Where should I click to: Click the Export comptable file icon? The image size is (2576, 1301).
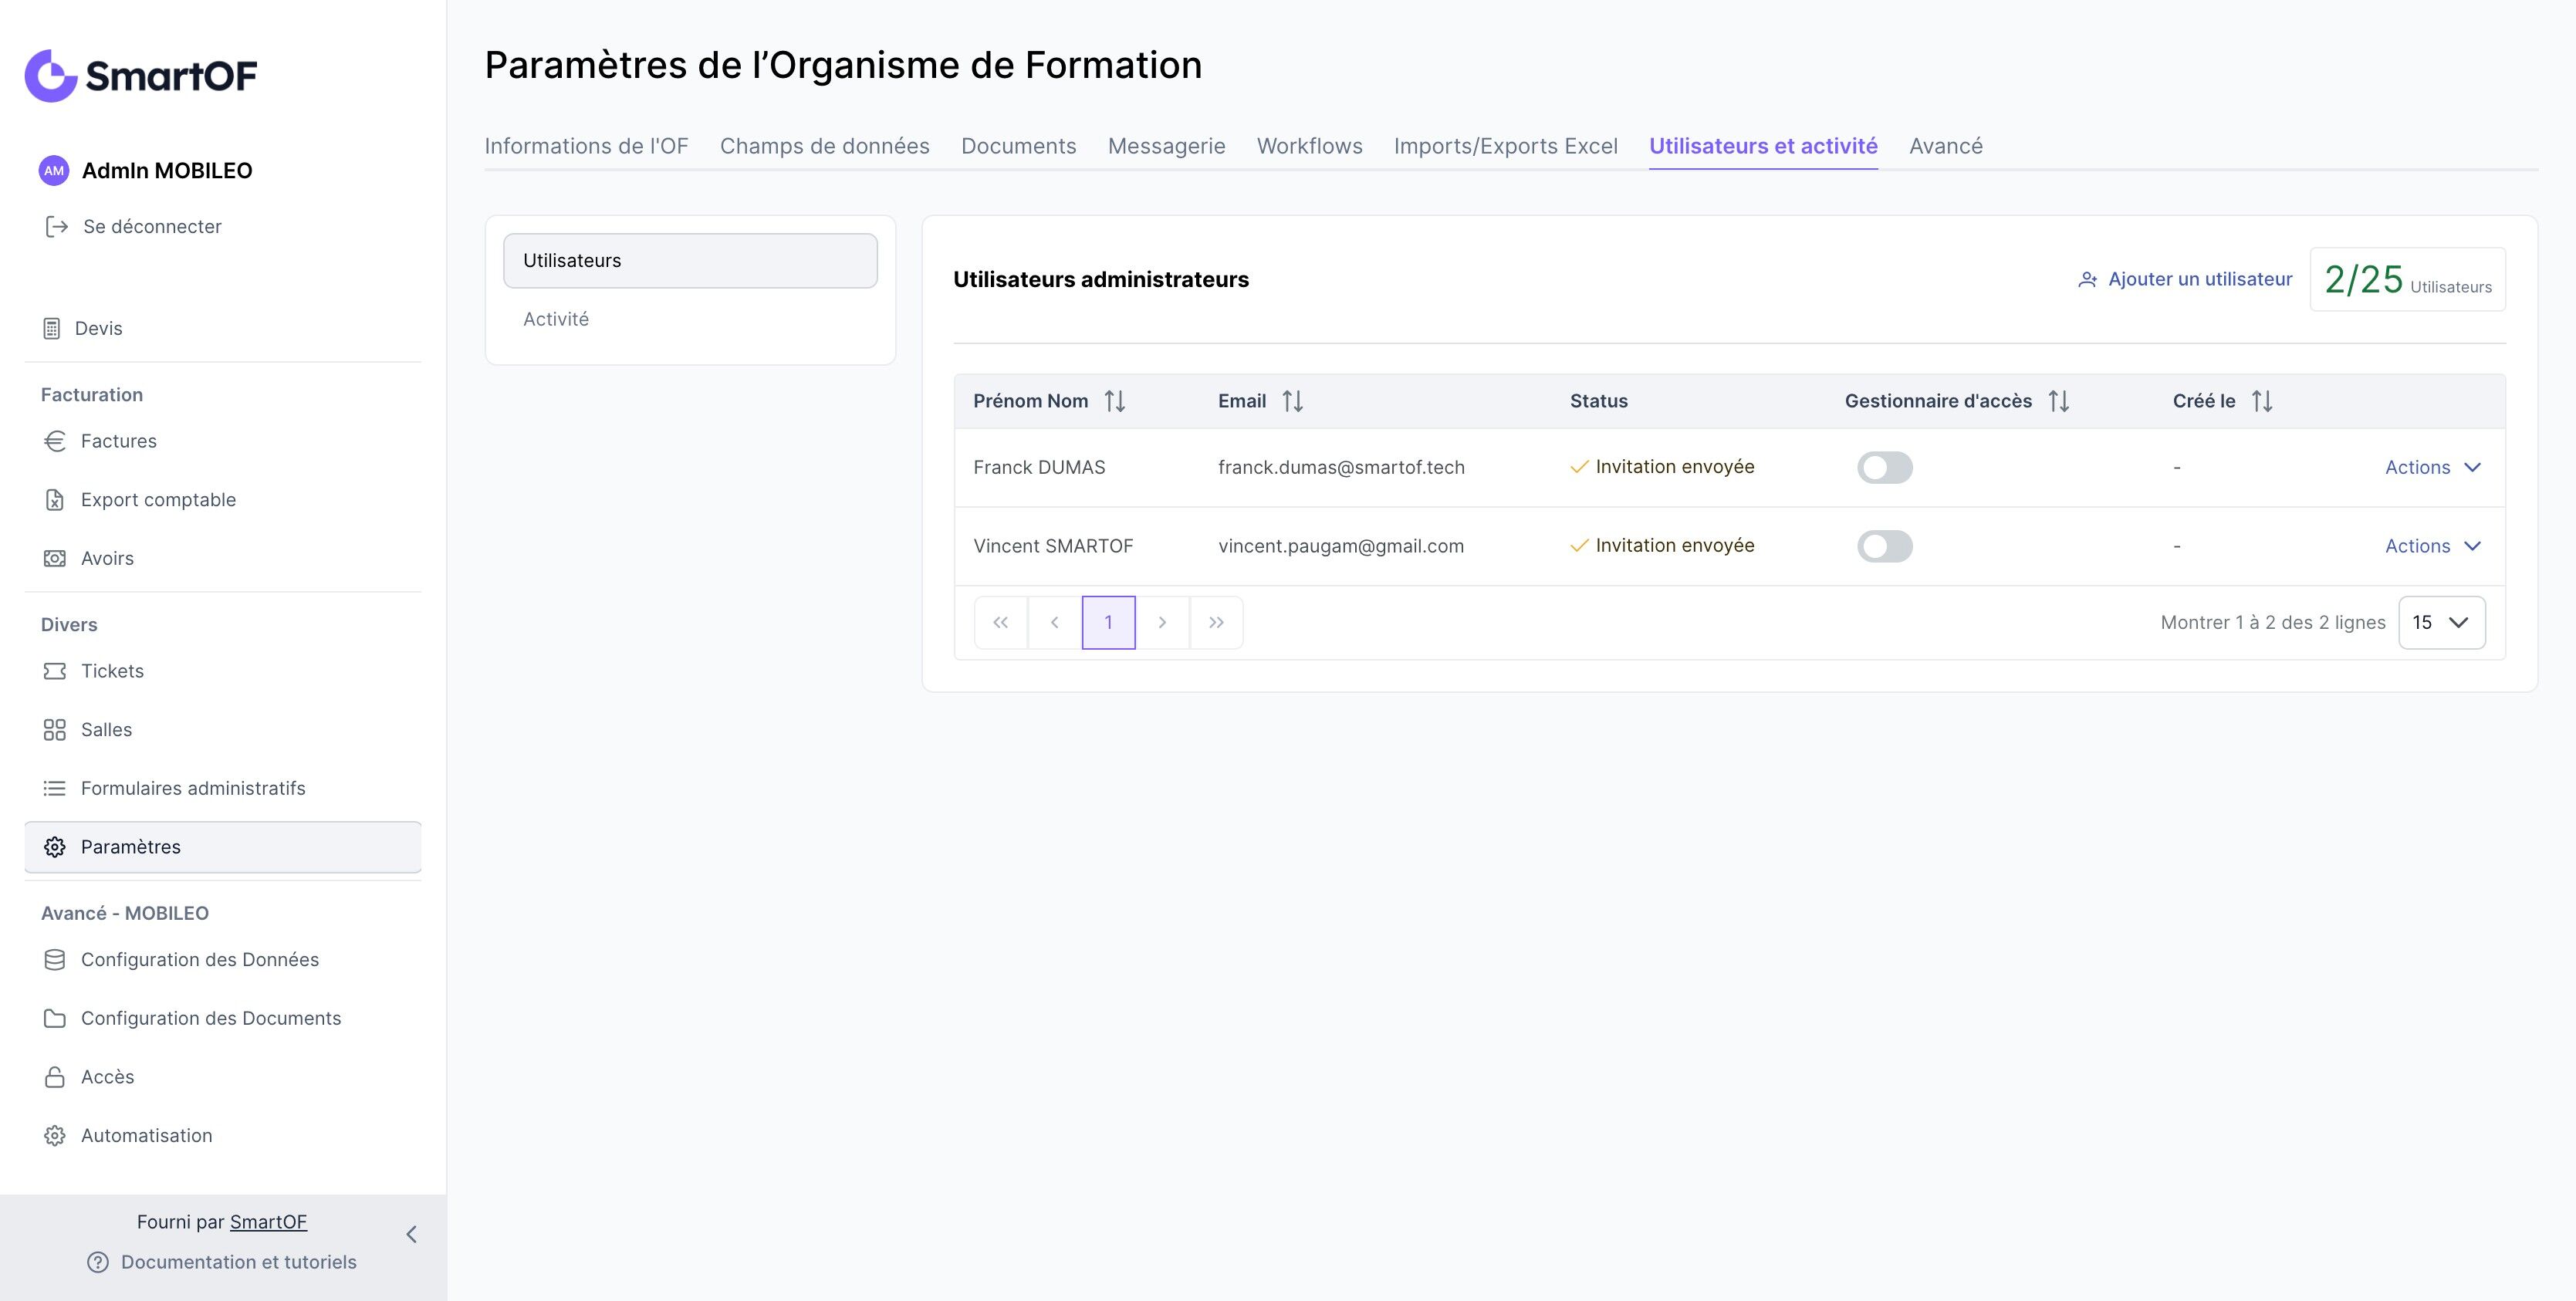(x=55, y=500)
